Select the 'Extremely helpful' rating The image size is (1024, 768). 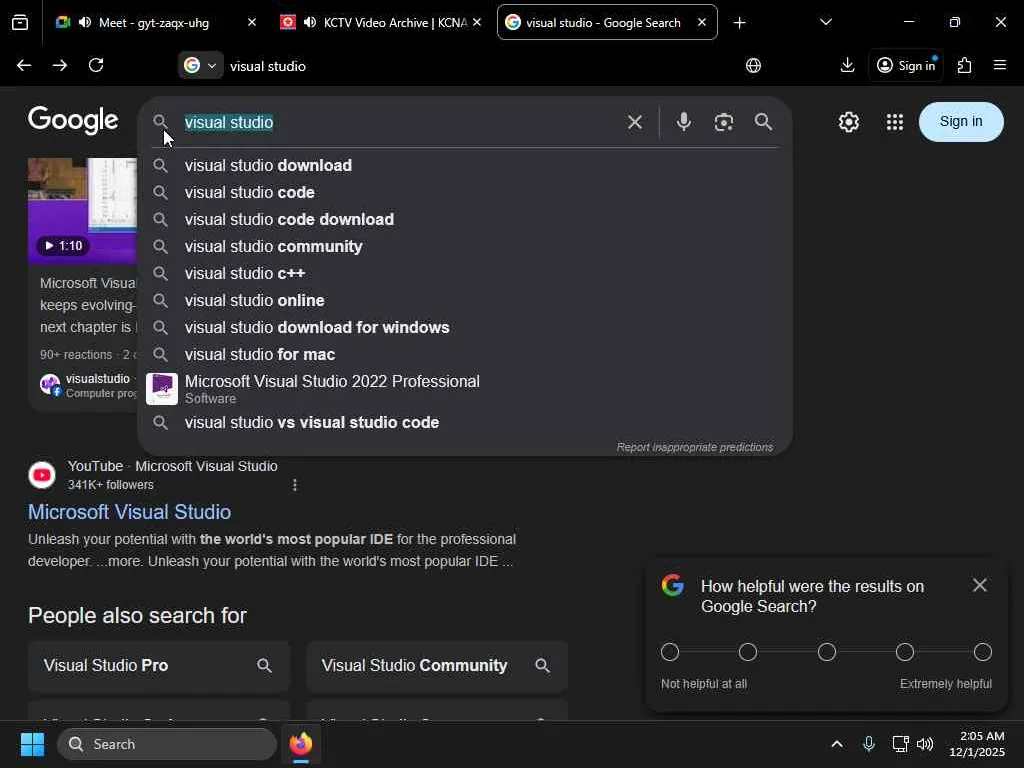tap(983, 652)
